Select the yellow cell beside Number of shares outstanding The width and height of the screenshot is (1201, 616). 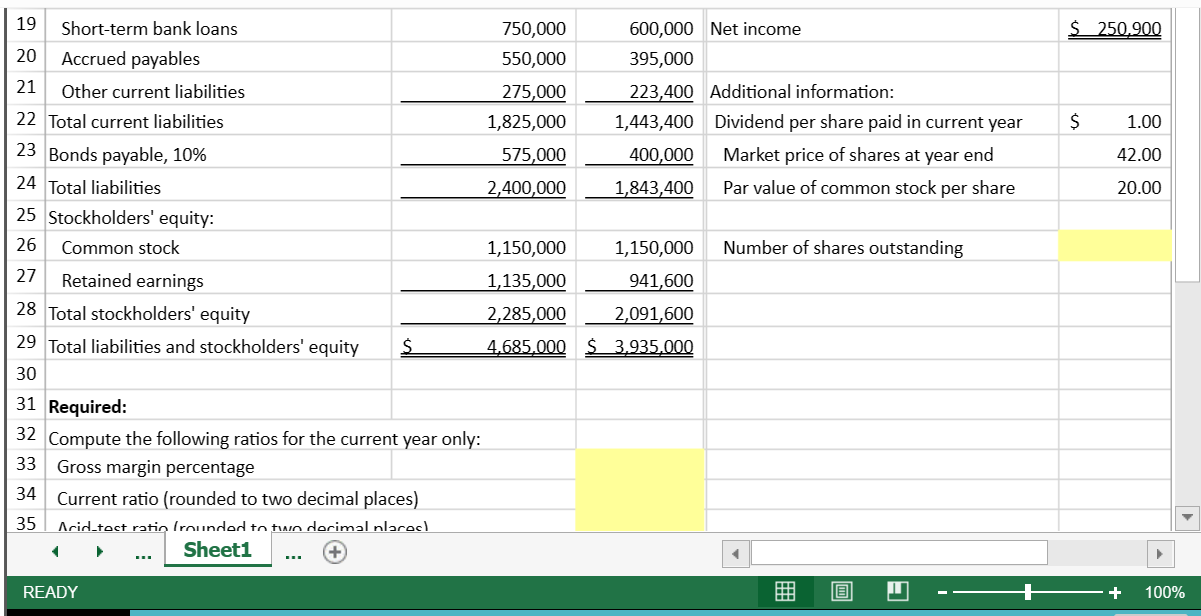[1113, 247]
